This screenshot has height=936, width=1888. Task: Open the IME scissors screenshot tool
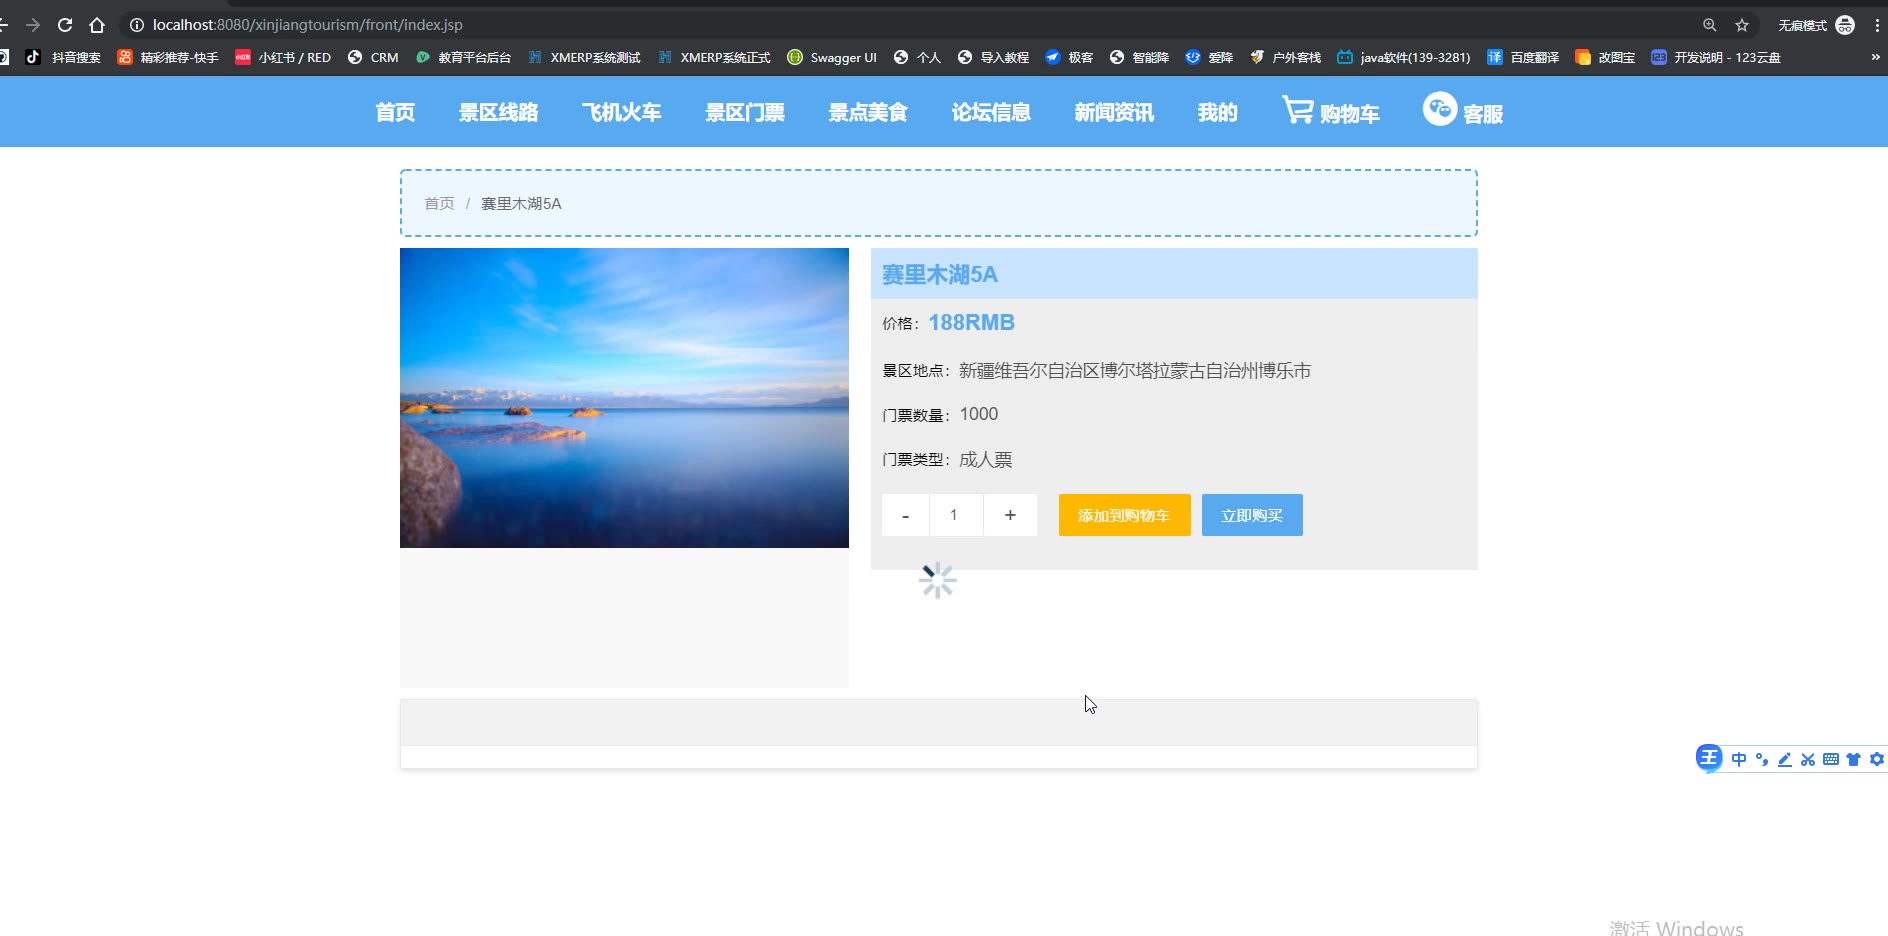pos(1808,760)
